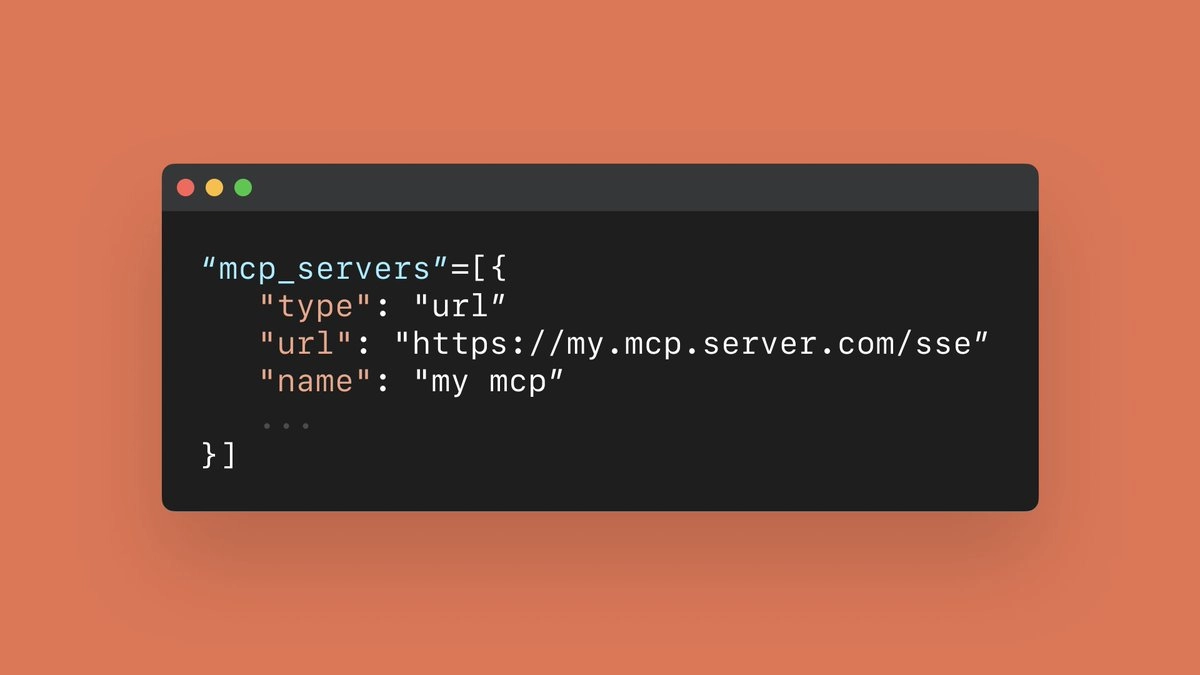Viewport: 1200px width, 675px height.
Task: Expand the gray ellipsis dots
Action: pos(285,426)
